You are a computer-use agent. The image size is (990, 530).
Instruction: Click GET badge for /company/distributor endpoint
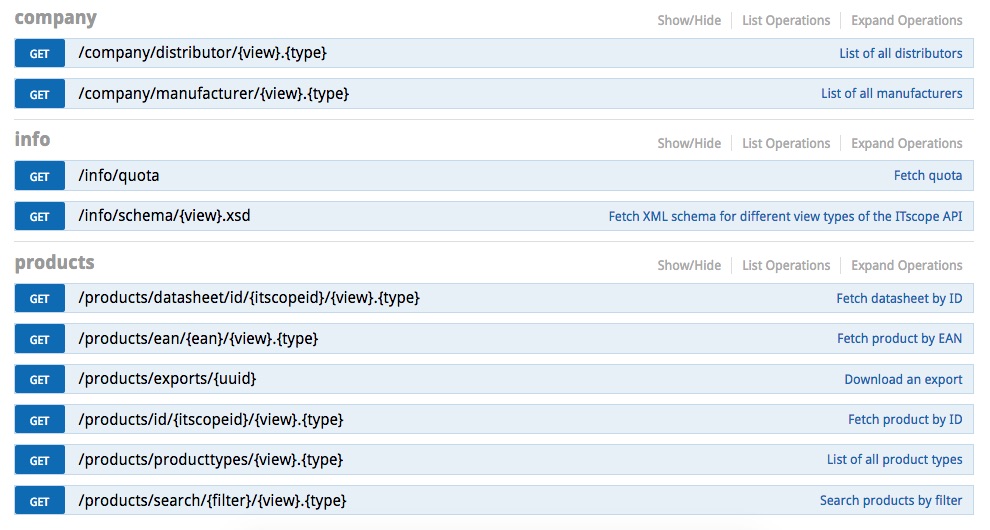tap(39, 54)
